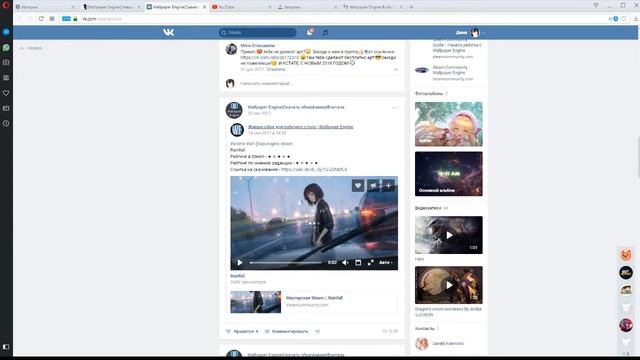Click the VK search field
This screenshot has width=640, height=360.
[x=258, y=32]
